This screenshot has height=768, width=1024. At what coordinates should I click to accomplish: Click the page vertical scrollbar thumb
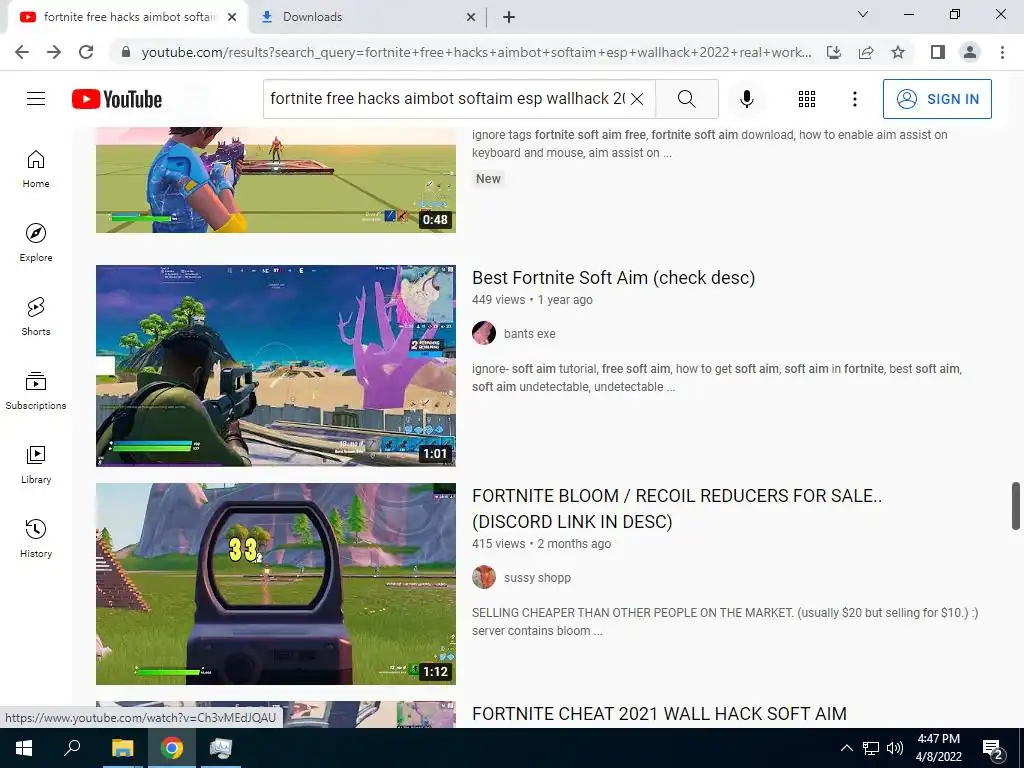1016,506
